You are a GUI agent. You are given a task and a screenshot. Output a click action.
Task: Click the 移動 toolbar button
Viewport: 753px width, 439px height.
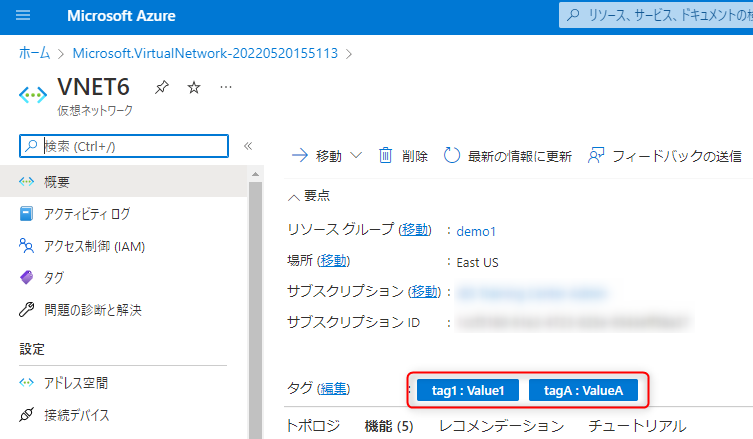317,156
